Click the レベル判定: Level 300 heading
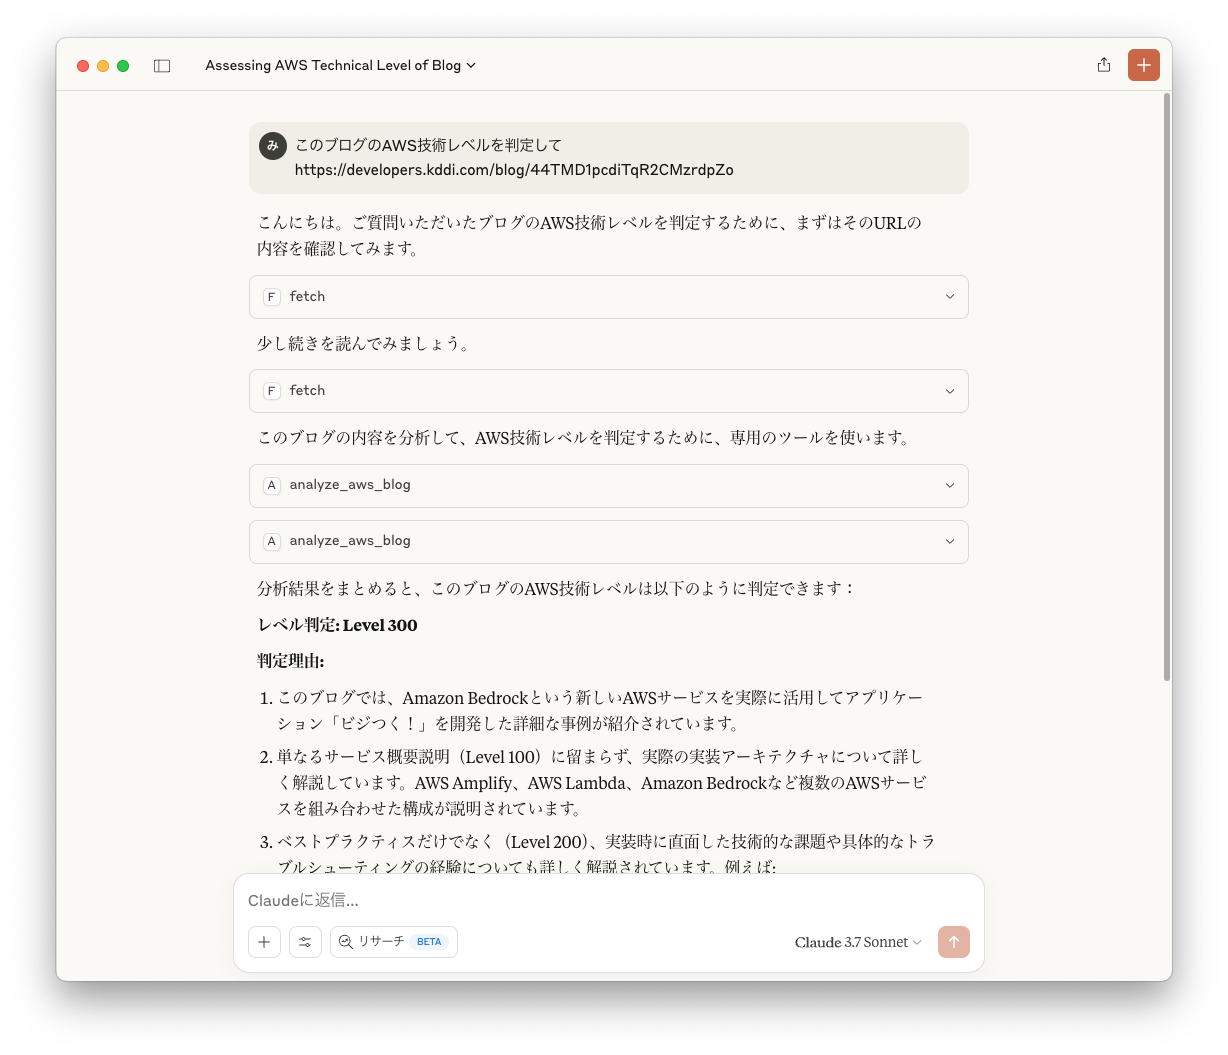This screenshot has width=1228, height=1055. 337,625
